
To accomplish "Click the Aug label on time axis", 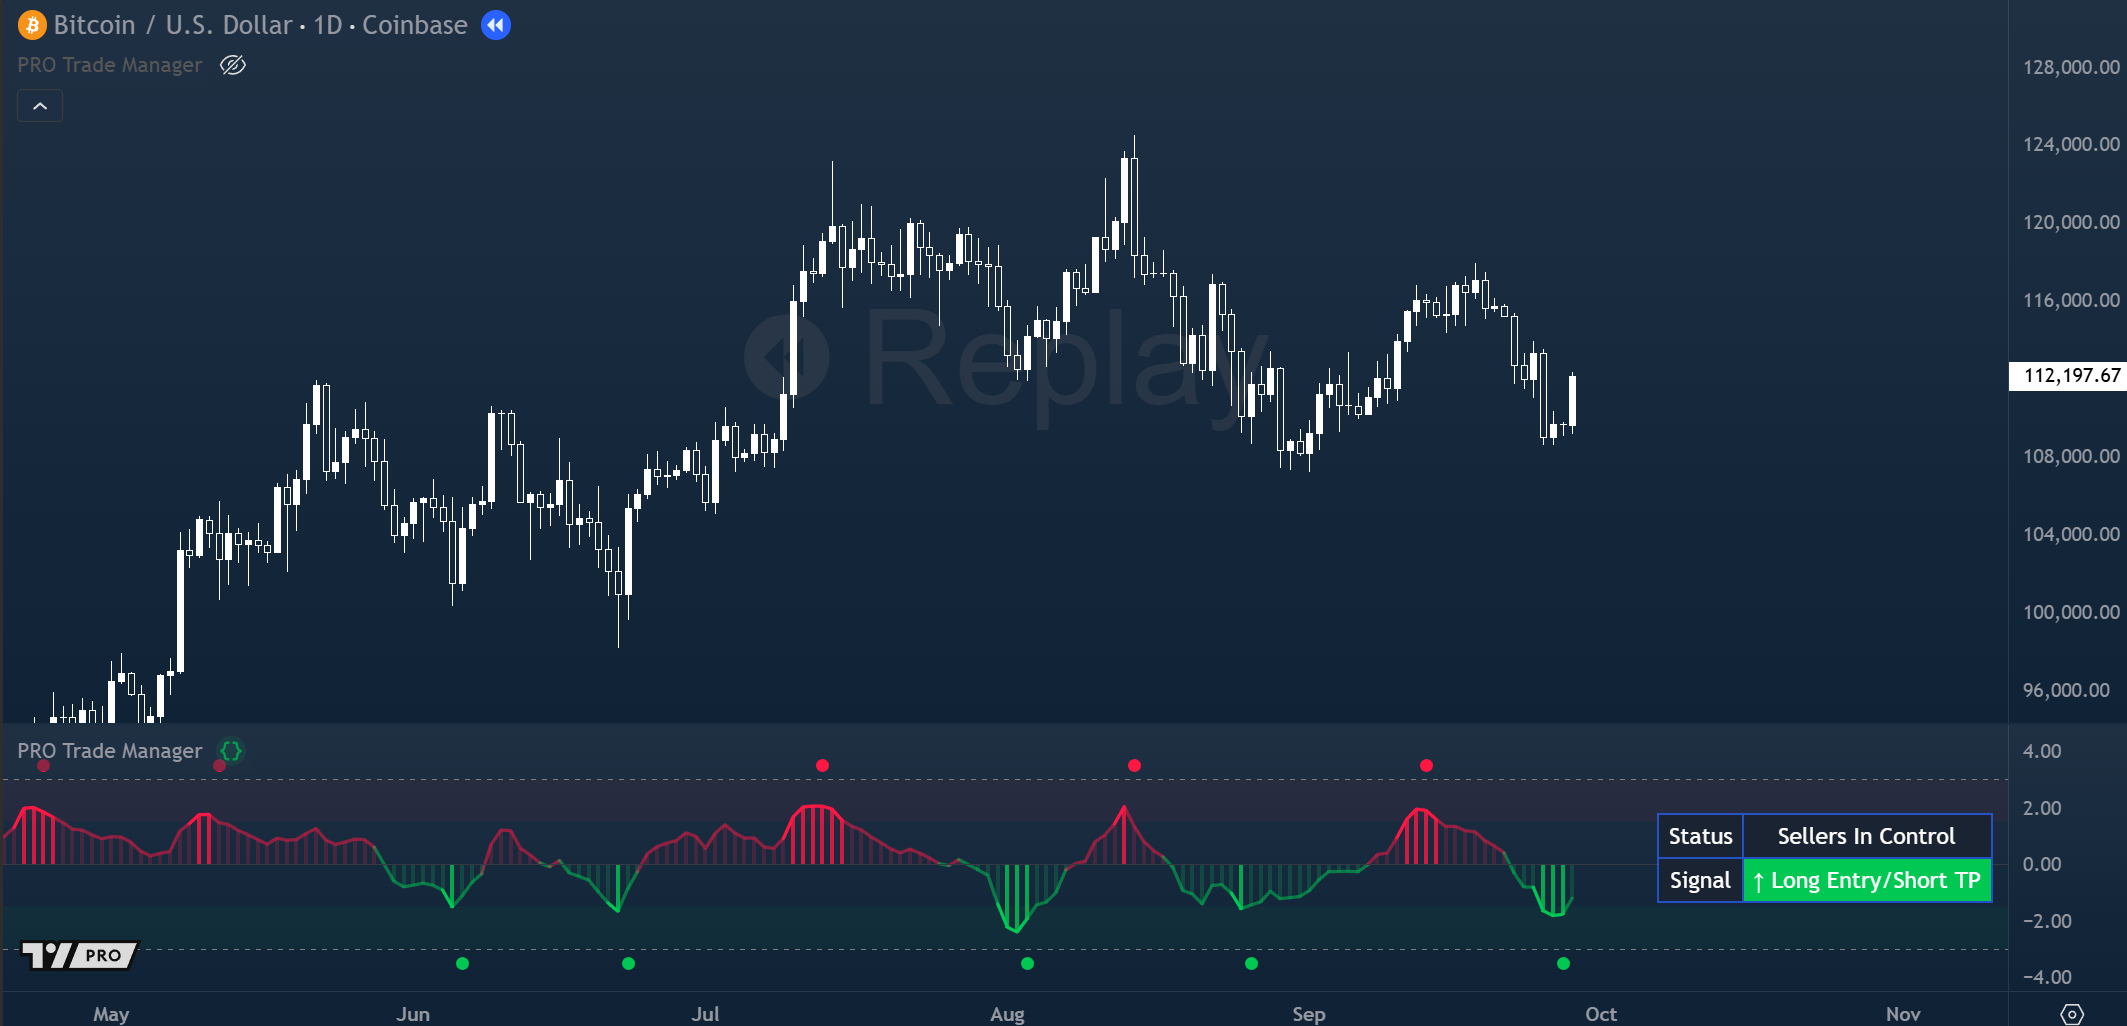I will [x=1007, y=1014].
